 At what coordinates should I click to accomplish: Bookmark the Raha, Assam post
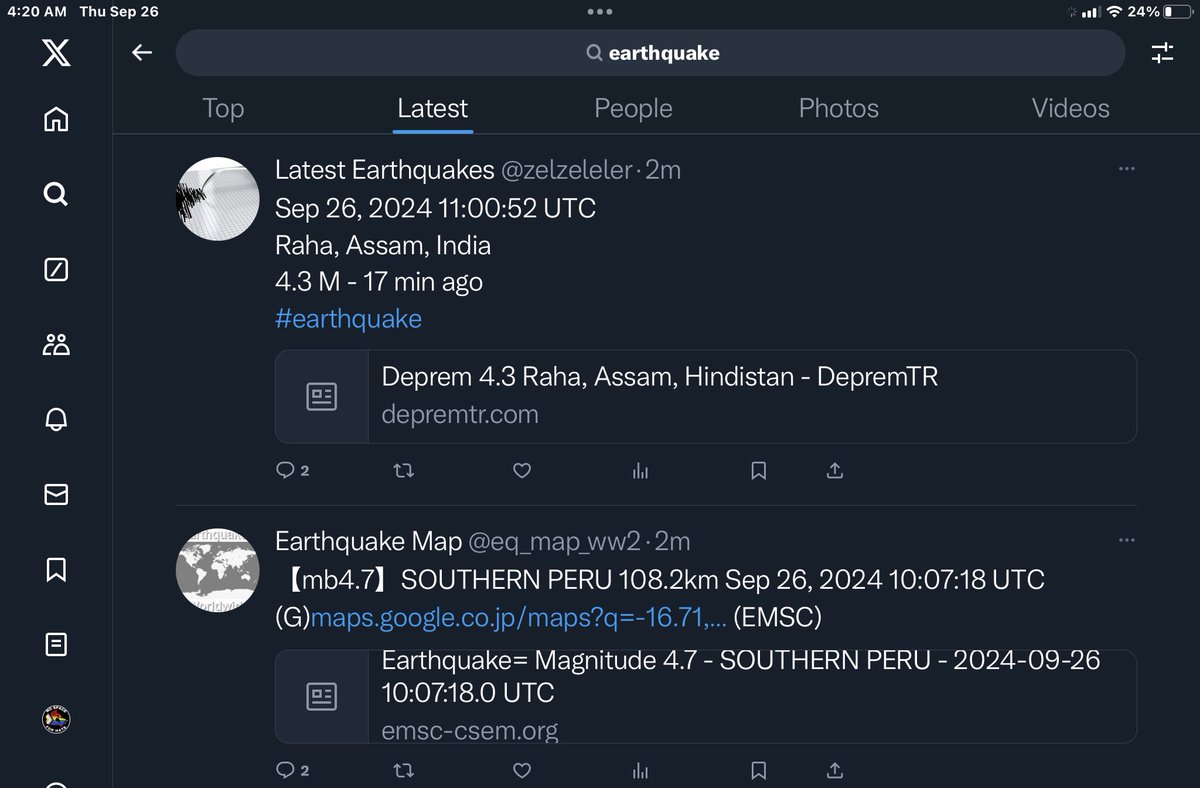(x=758, y=470)
